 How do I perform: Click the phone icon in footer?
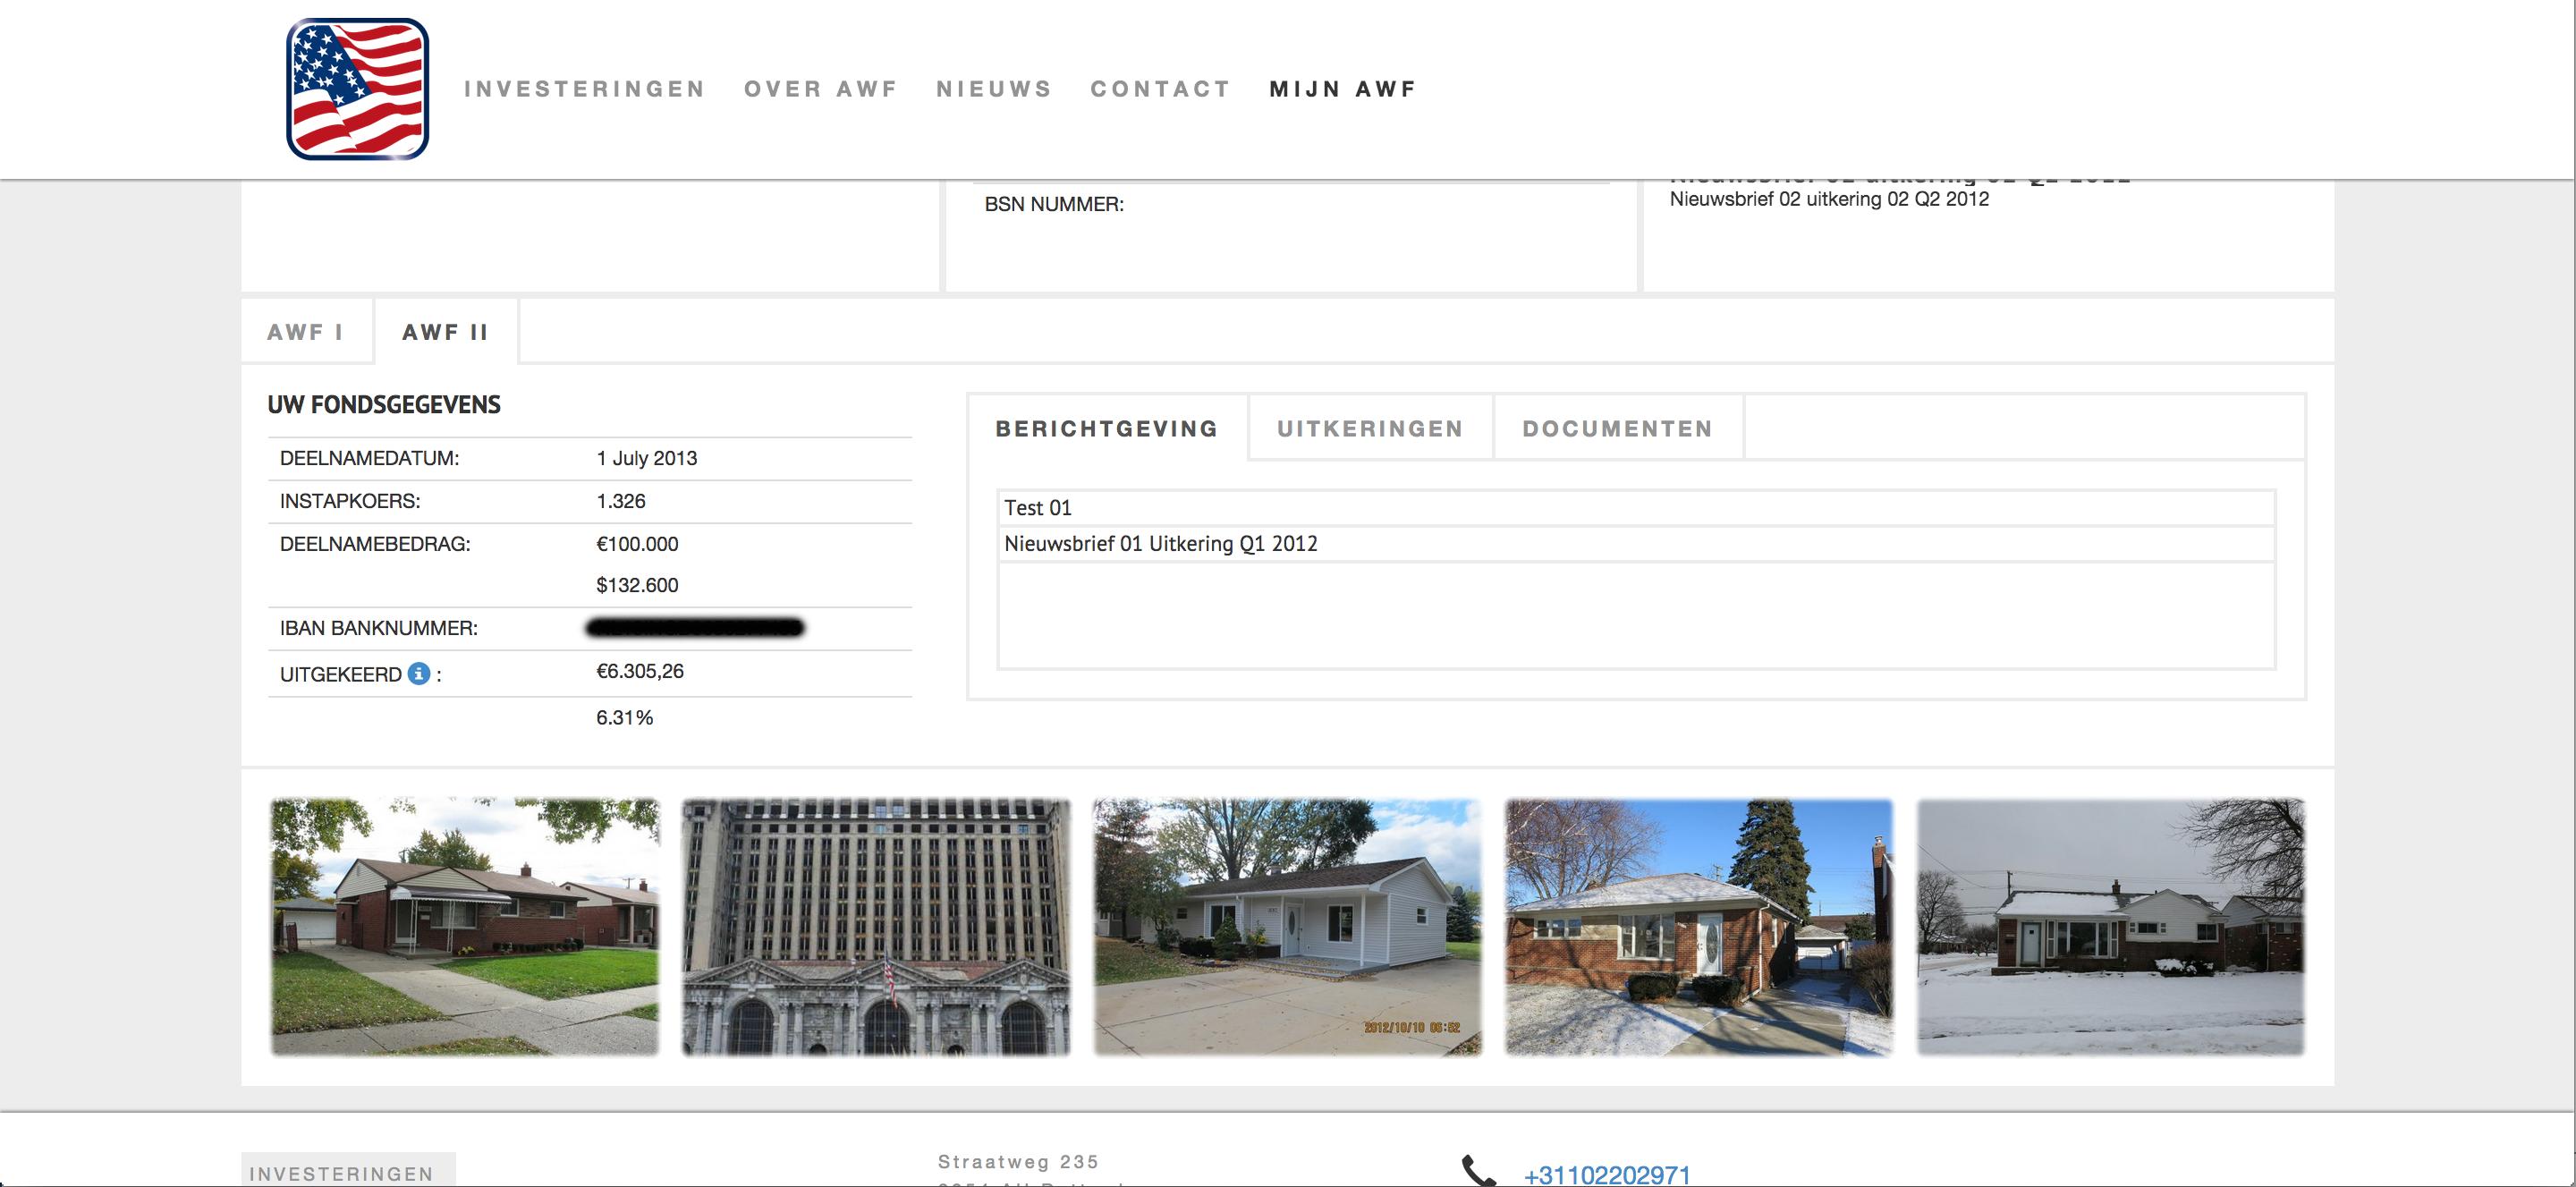(x=1478, y=1171)
